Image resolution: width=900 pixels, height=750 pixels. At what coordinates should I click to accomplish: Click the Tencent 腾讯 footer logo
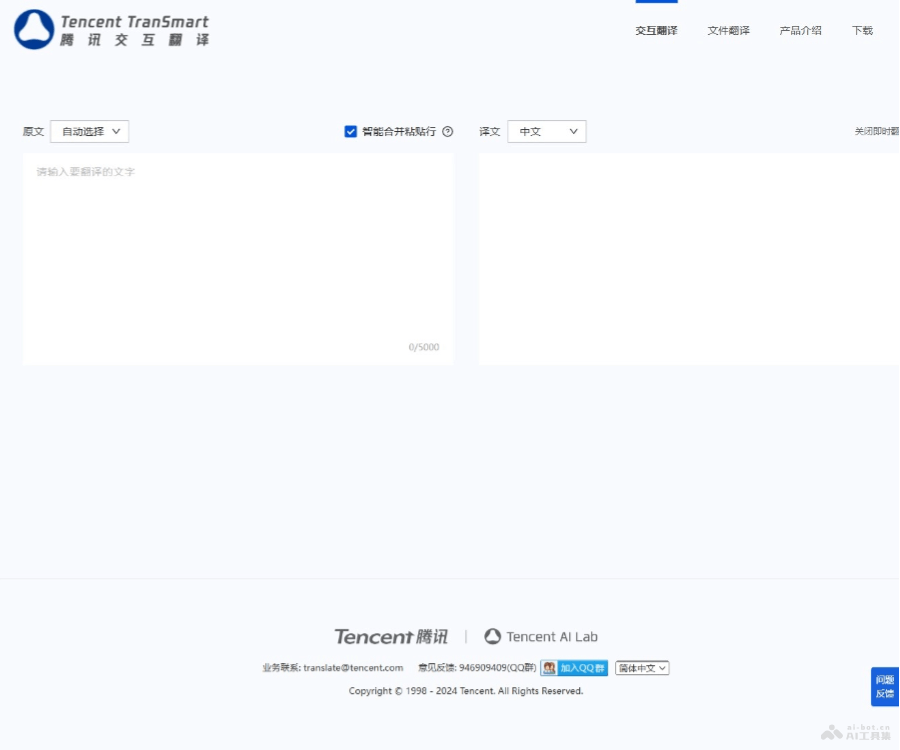click(390, 636)
